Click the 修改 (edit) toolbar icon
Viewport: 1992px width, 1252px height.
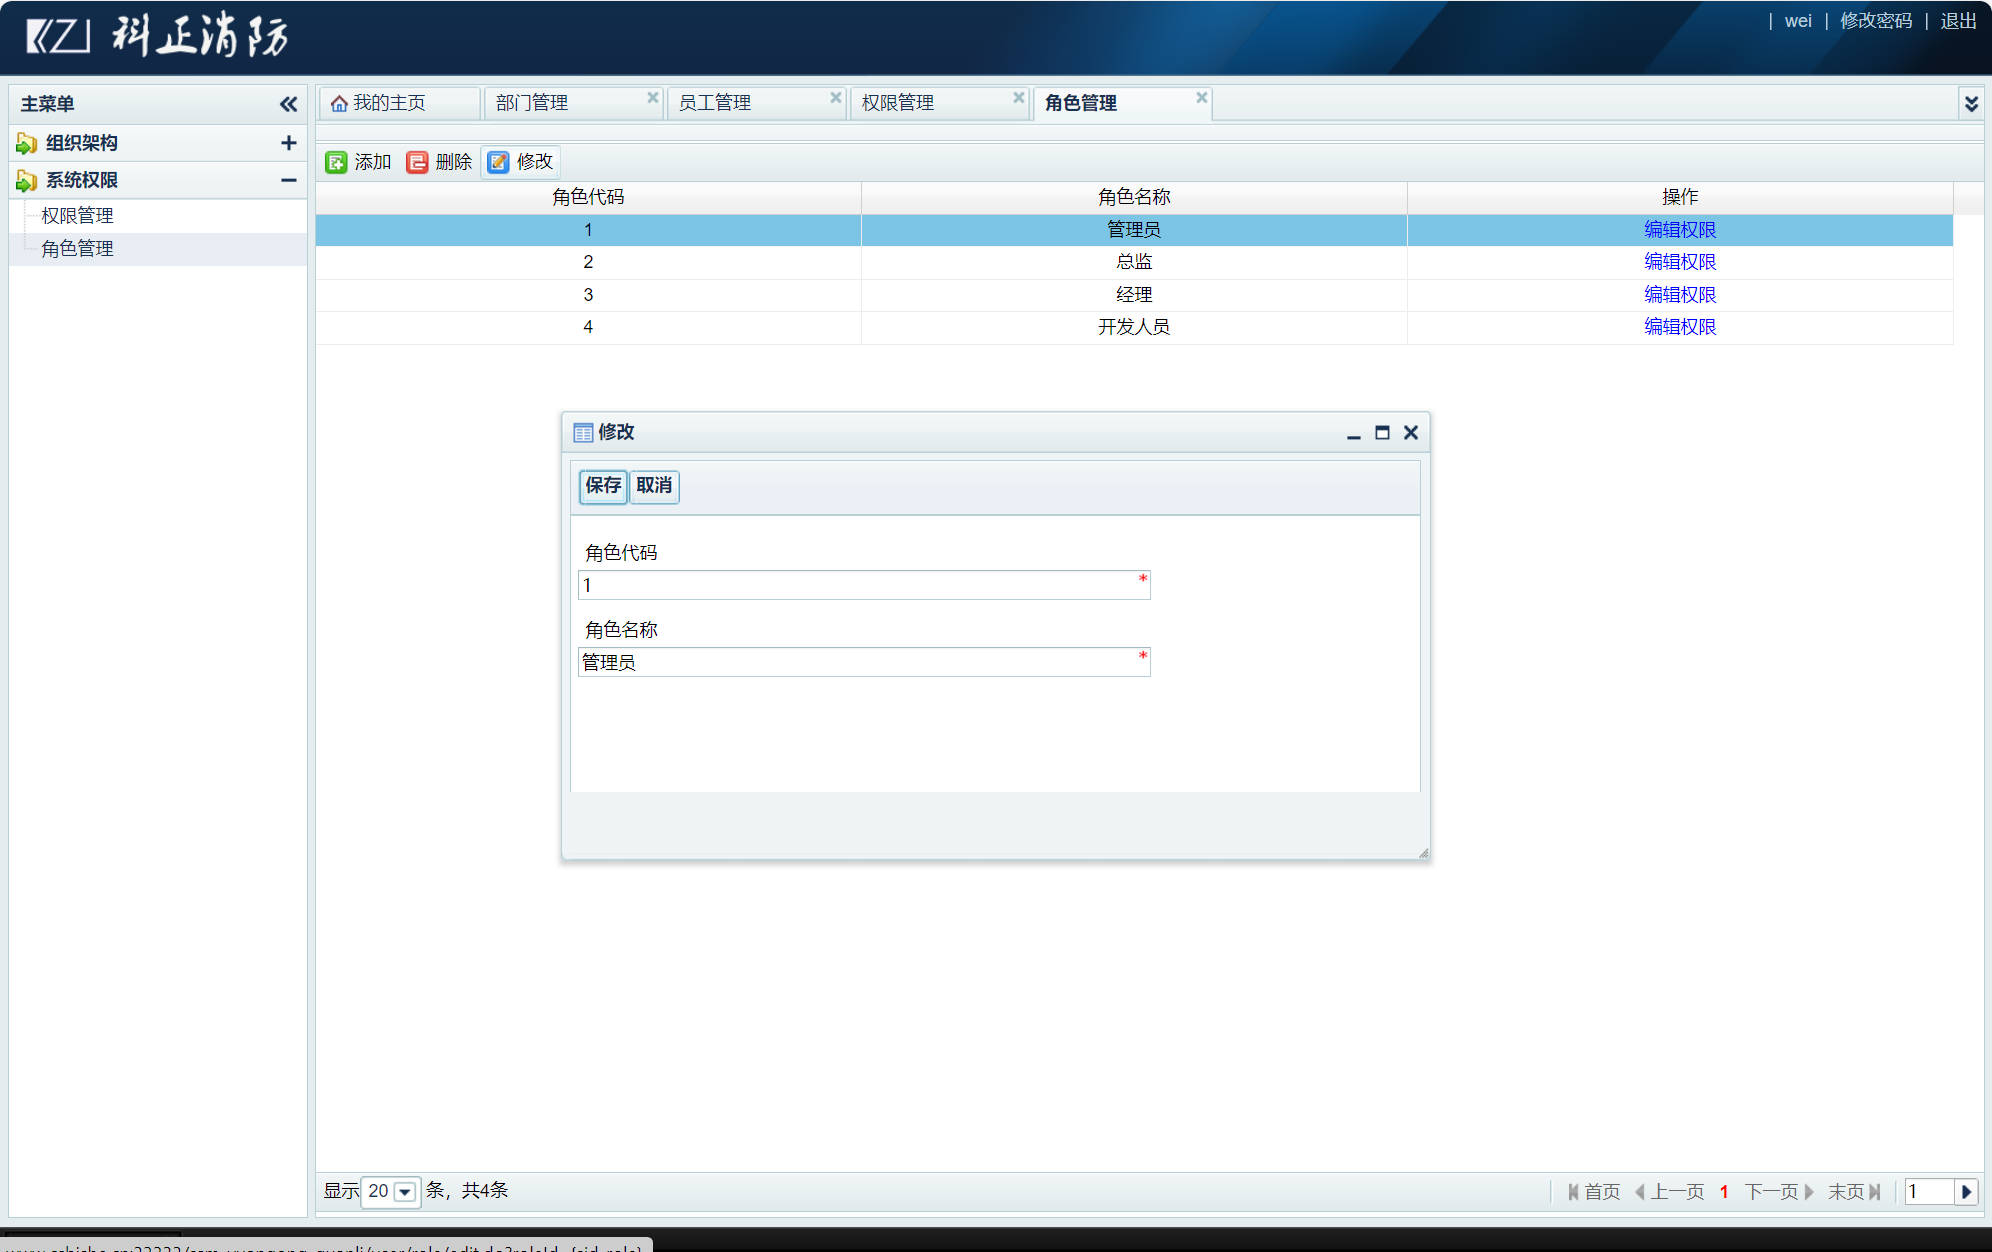pyautogui.click(x=499, y=161)
